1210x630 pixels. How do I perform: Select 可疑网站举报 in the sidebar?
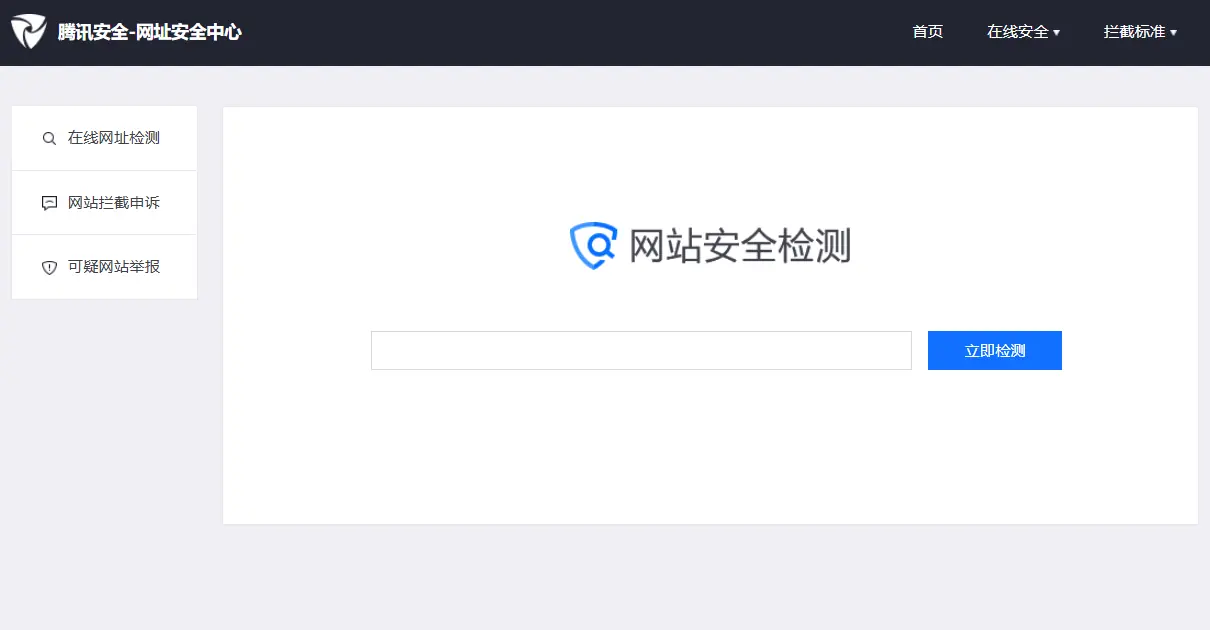click(x=104, y=267)
